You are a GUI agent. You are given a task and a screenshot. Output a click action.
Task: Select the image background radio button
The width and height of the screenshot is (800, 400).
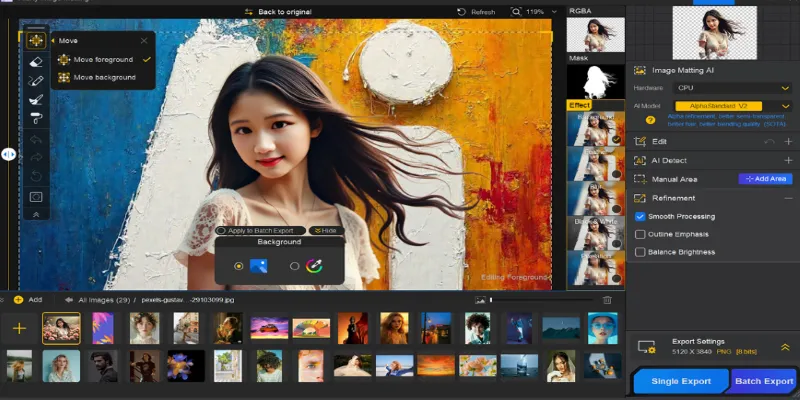coord(238,266)
